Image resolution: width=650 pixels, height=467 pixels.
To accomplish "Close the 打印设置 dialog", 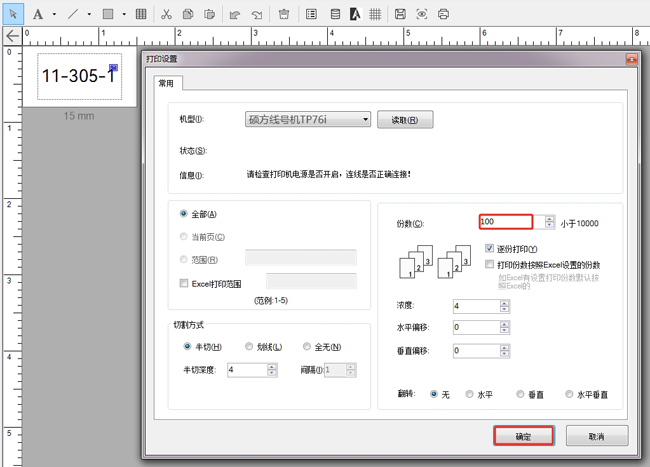I will pos(631,59).
